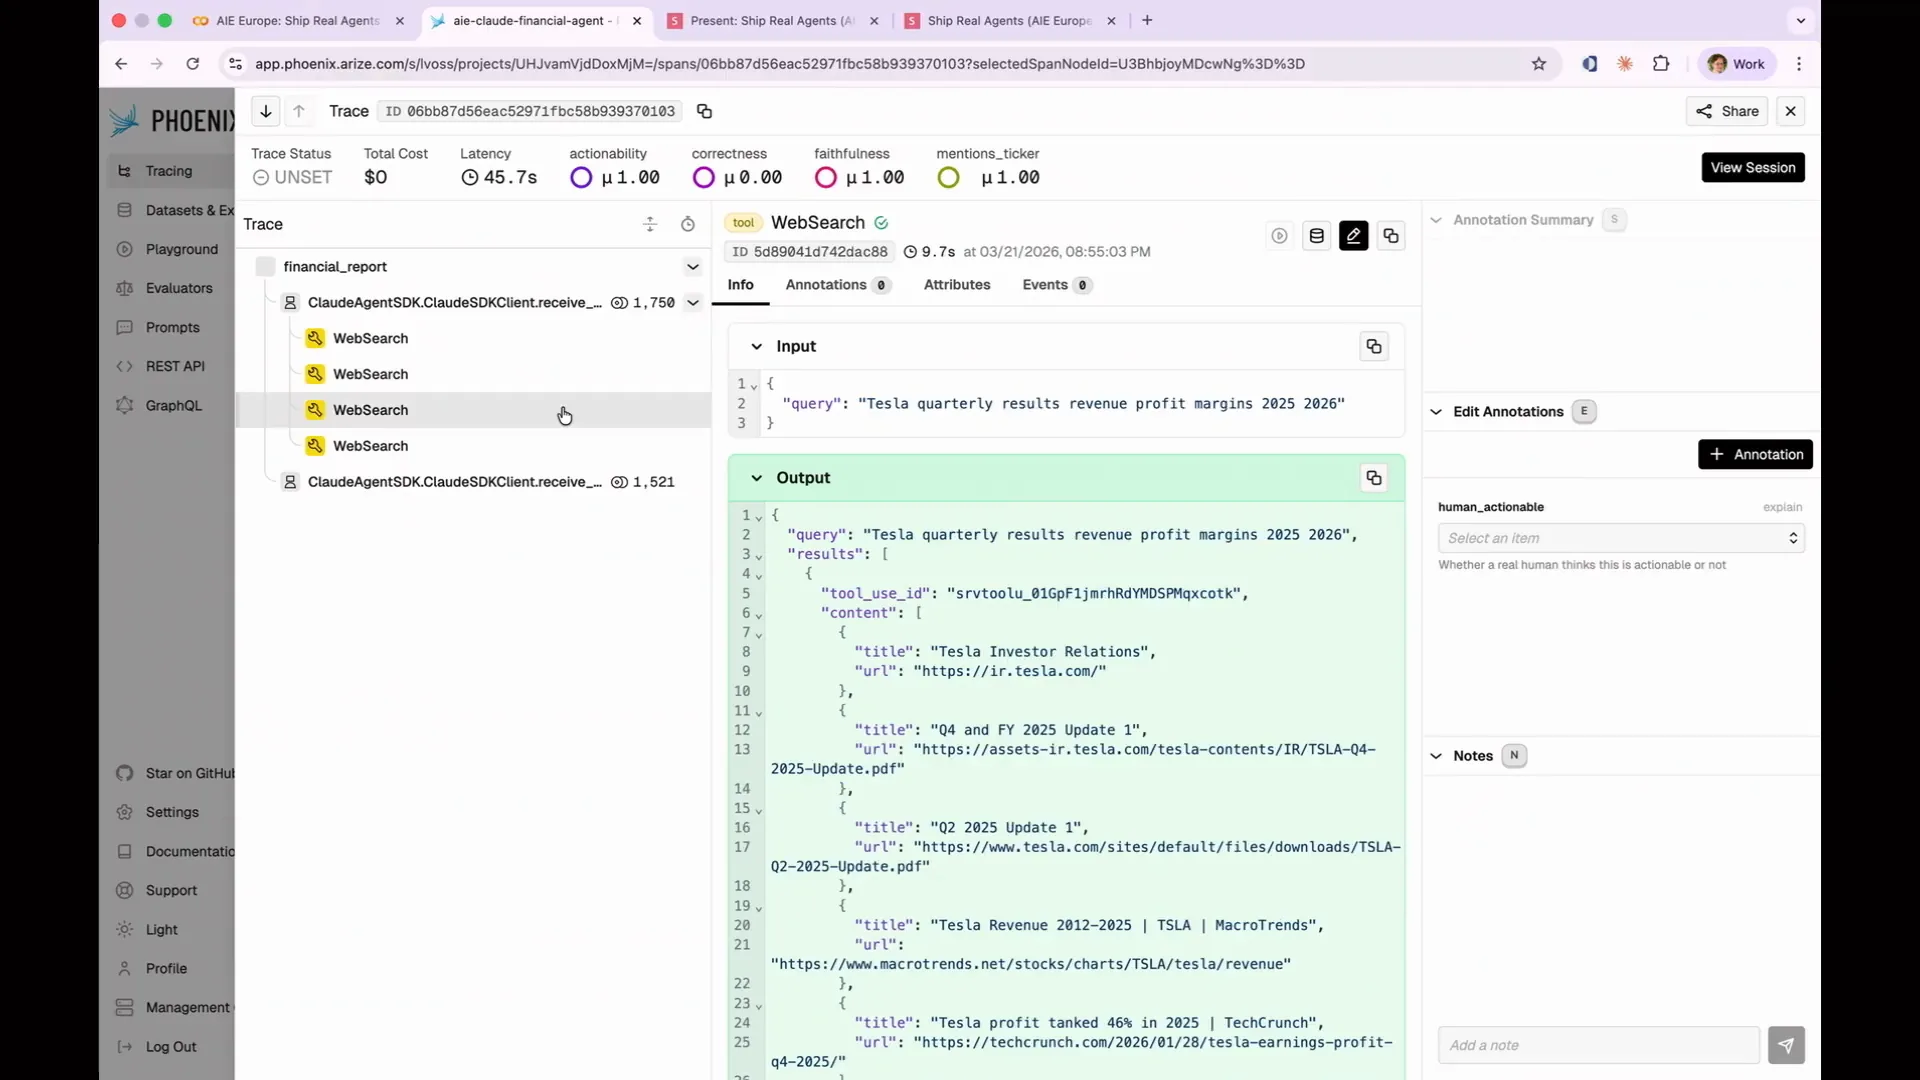This screenshot has height=1080, width=1920.
Task: Select the first WebSearch span
Action: pyautogui.click(x=474, y=338)
